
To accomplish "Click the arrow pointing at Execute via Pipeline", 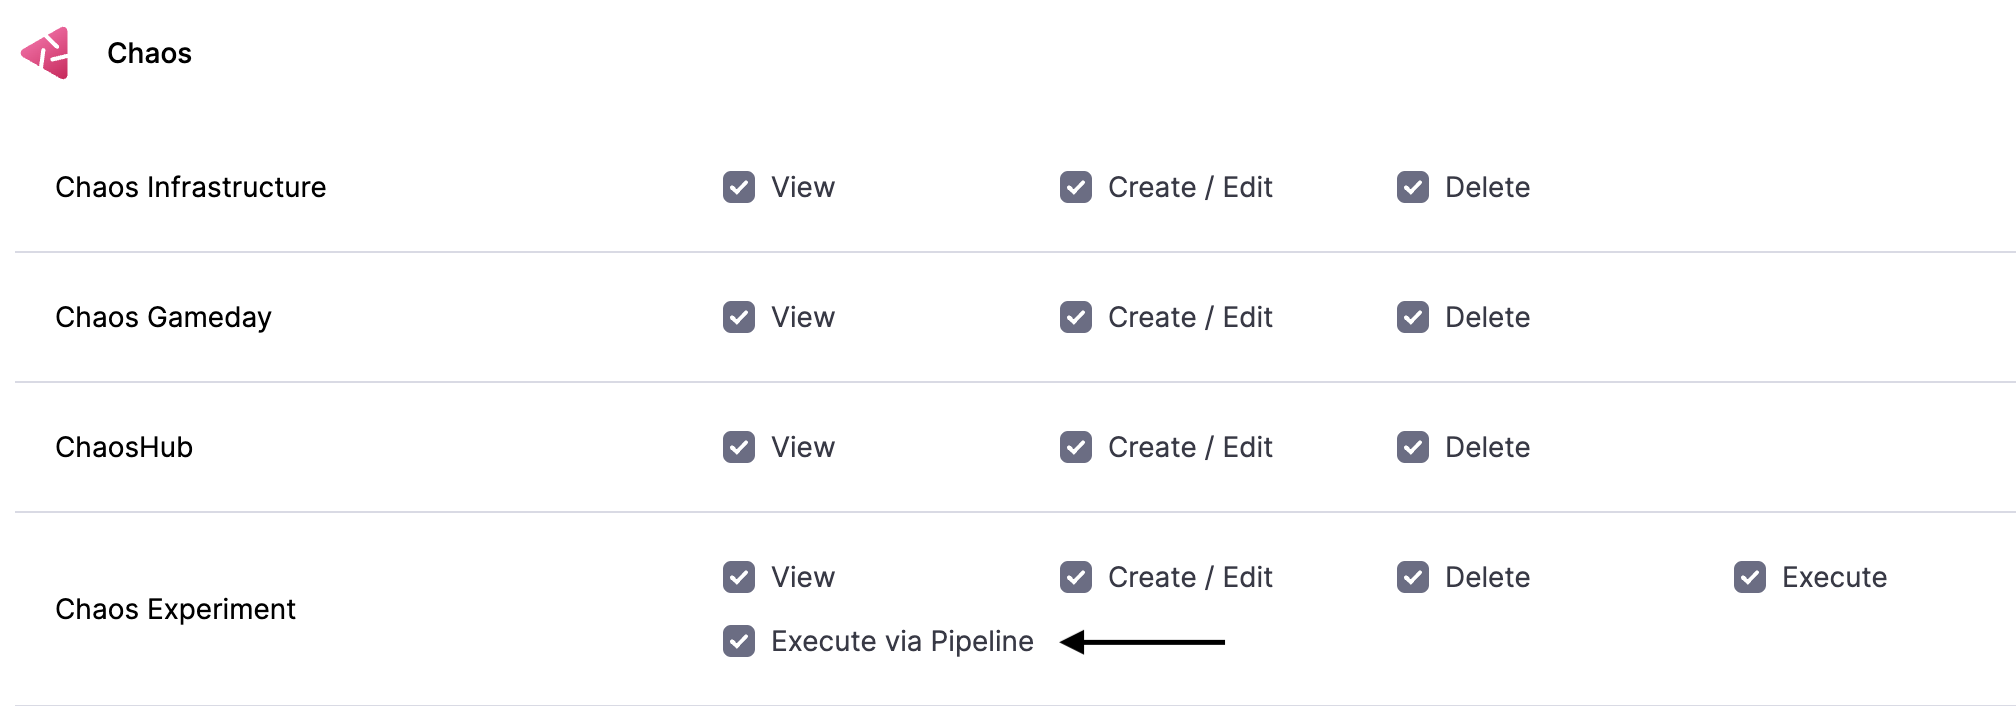I will point(1145,641).
